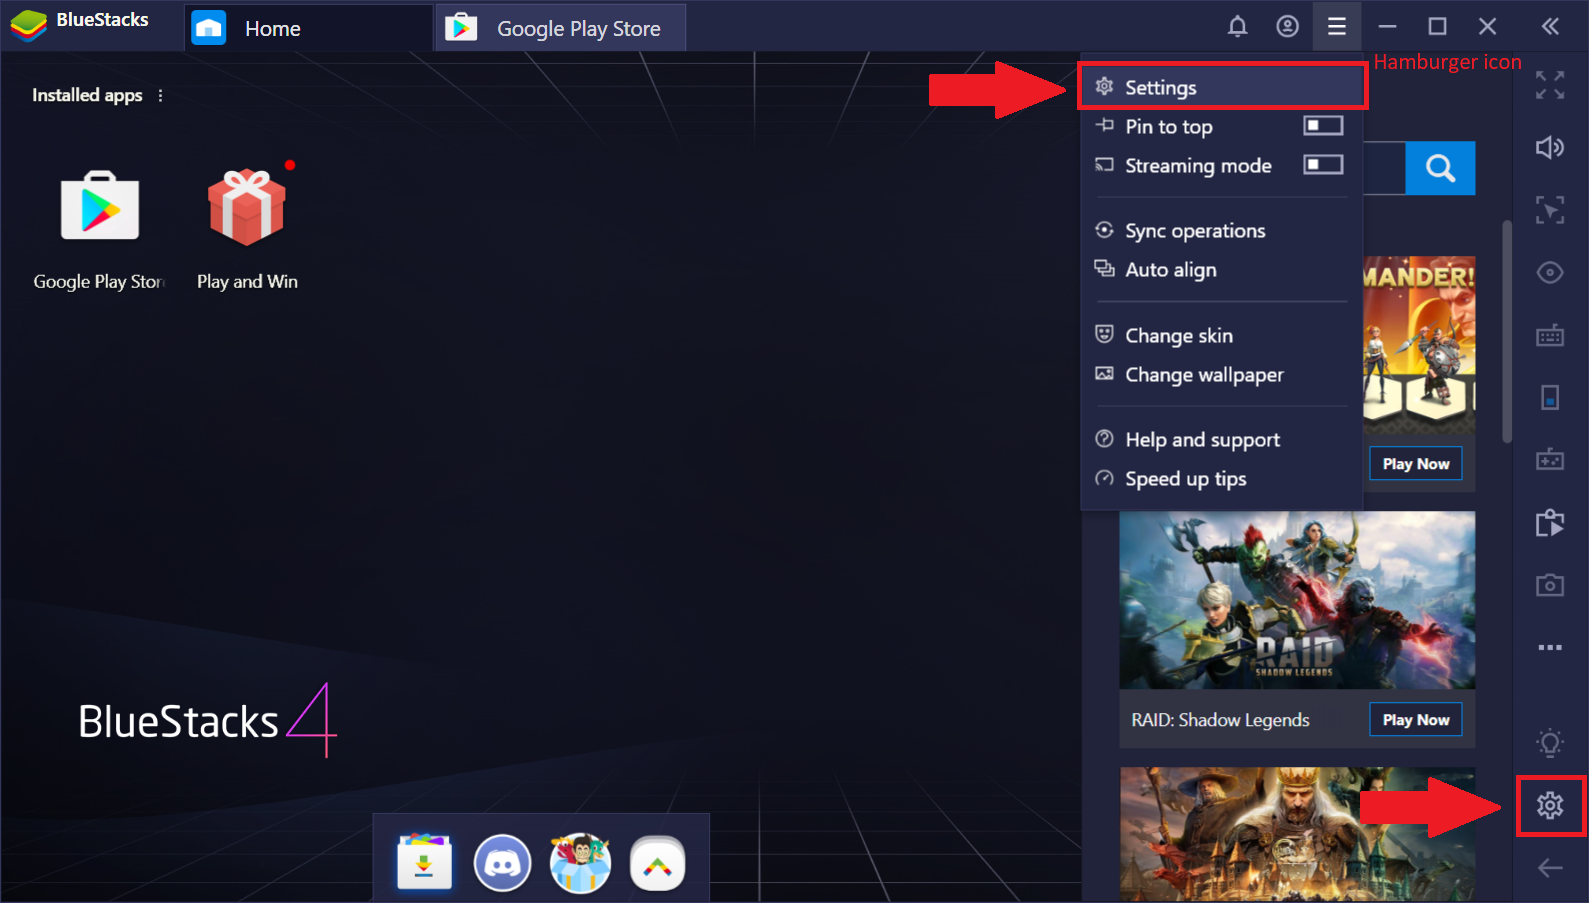
Task: Click the light bulb tips icon
Action: (x=1549, y=743)
